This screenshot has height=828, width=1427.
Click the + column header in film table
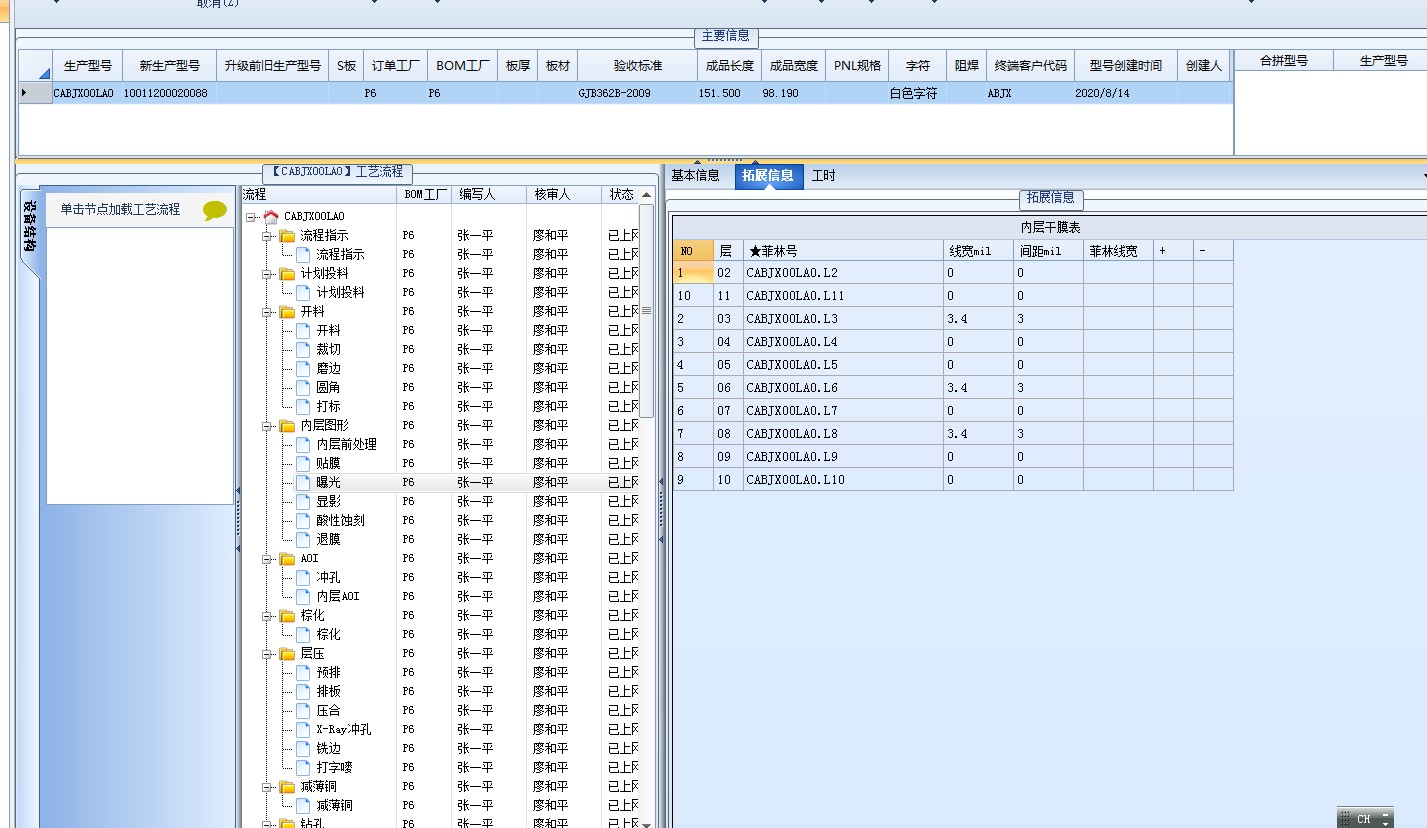click(x=1173, y=251)
